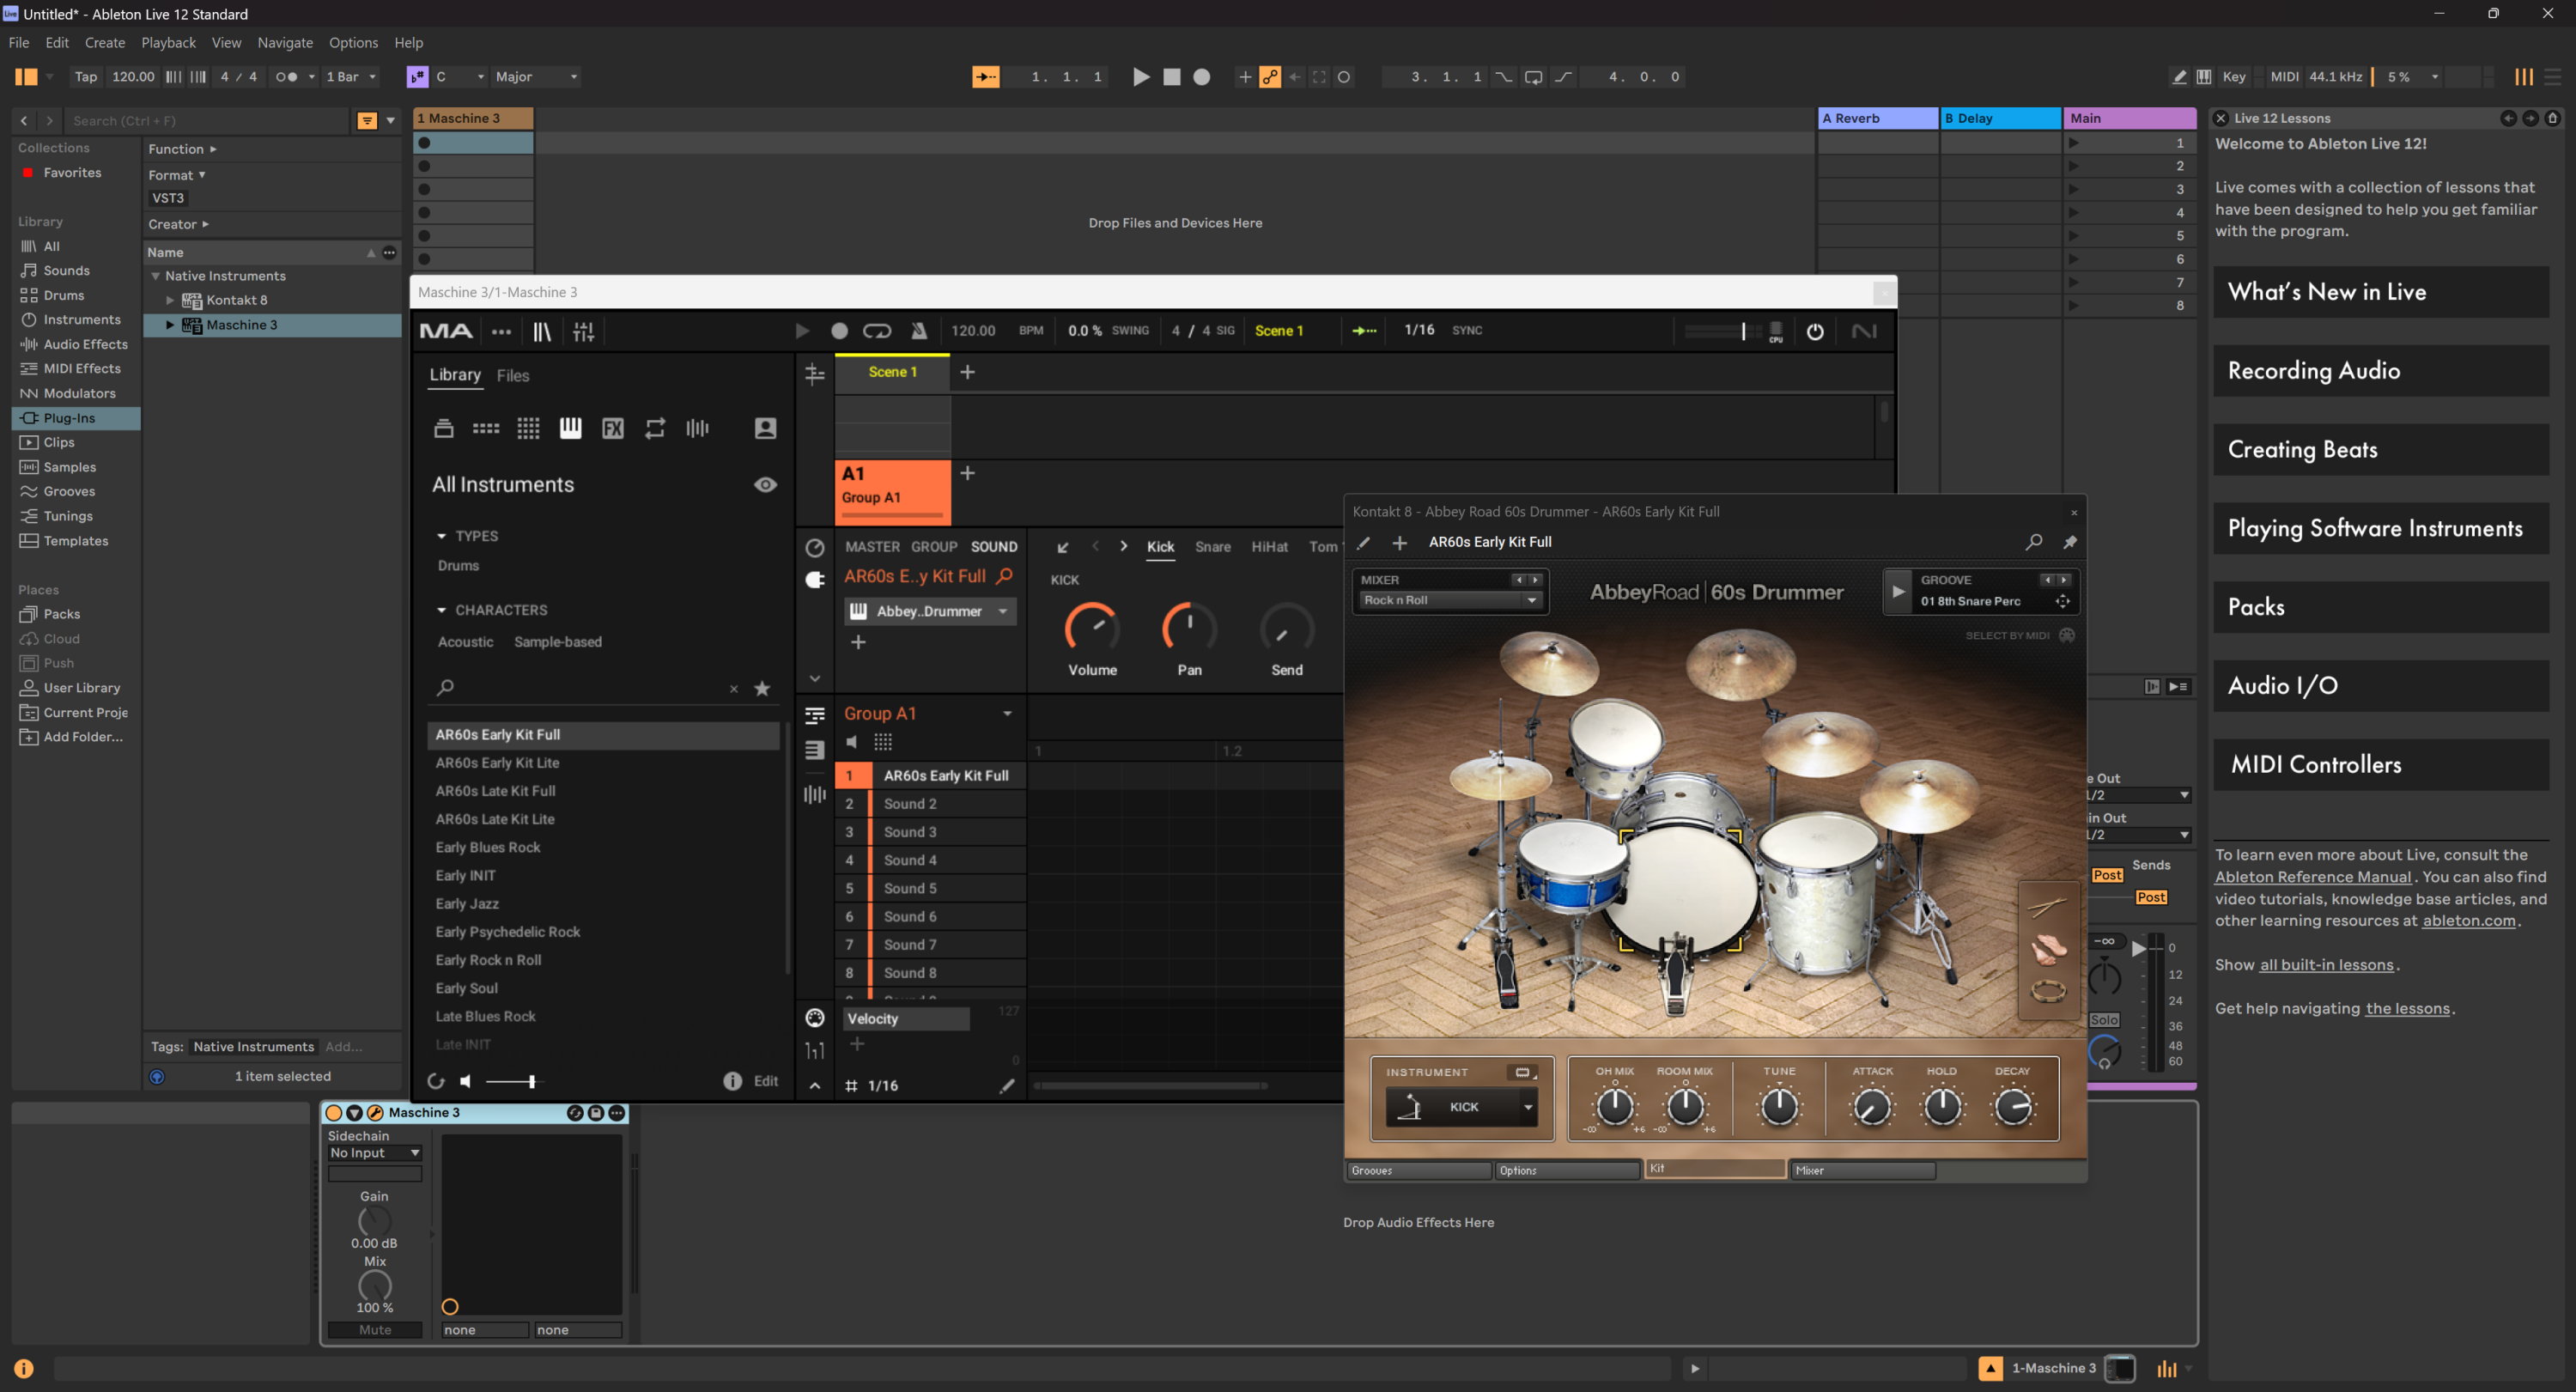Select the Loops browser type icon

click(655, 429)
